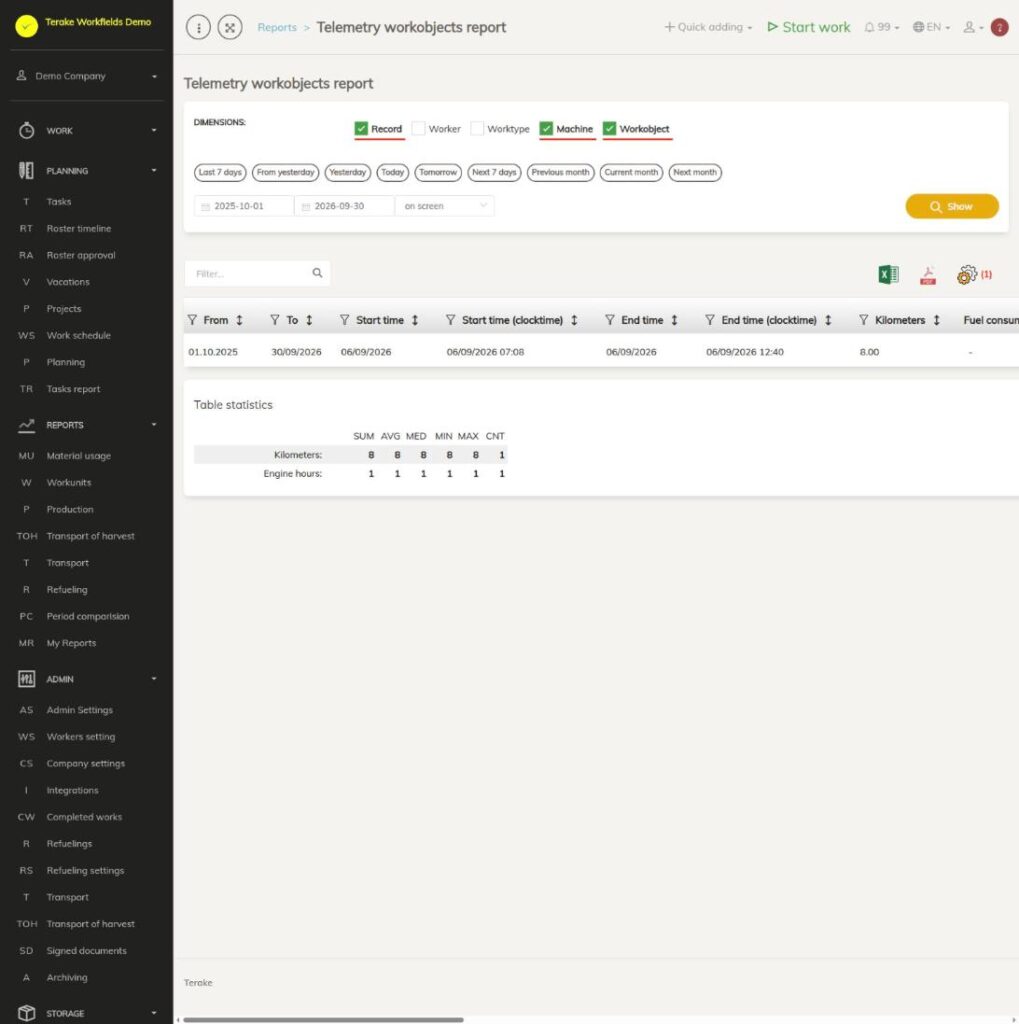1019x1024 pixels.
Task: Sort the From column arrows
Action: coord(240,320)
